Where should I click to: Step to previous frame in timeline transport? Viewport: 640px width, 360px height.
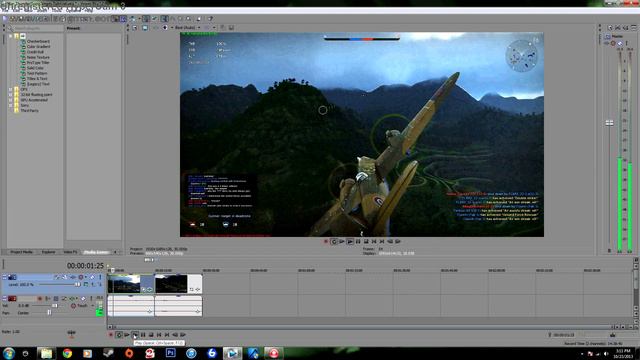tap(175, 335)
